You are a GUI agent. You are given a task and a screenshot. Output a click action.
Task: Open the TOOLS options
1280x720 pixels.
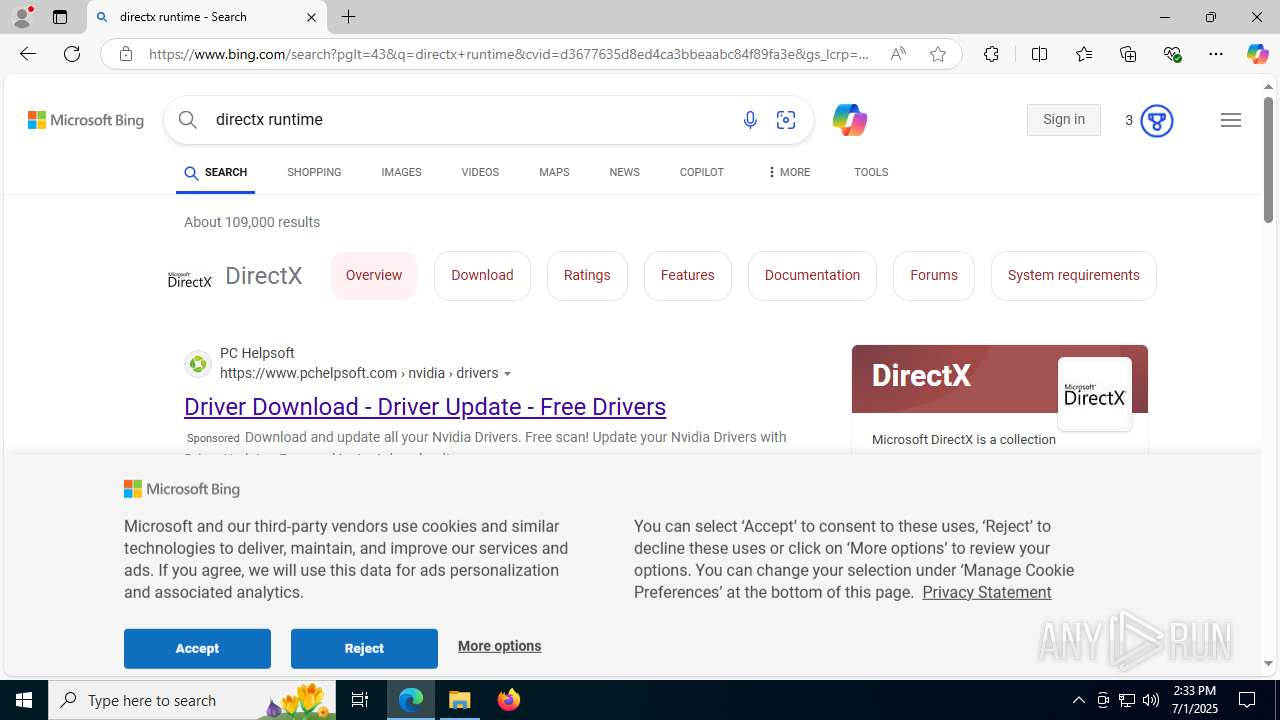[871, 172]
